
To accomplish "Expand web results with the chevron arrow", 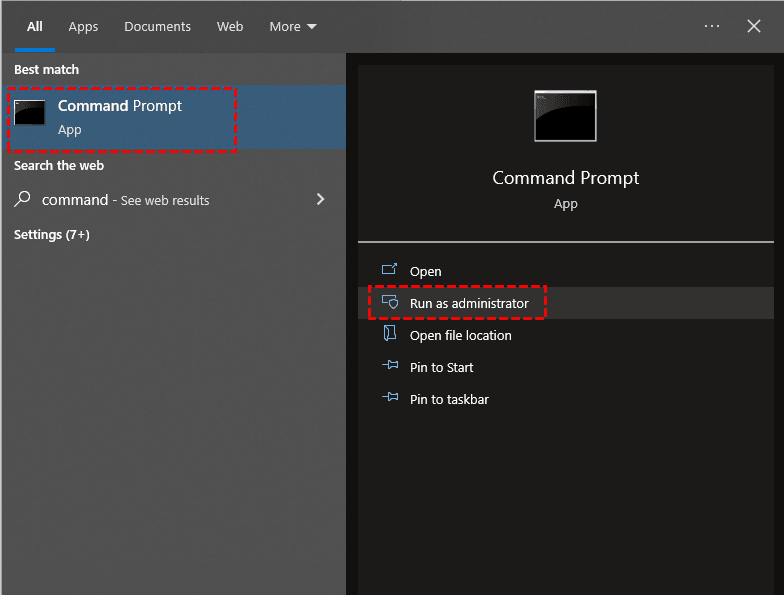I will coord(321,199).
